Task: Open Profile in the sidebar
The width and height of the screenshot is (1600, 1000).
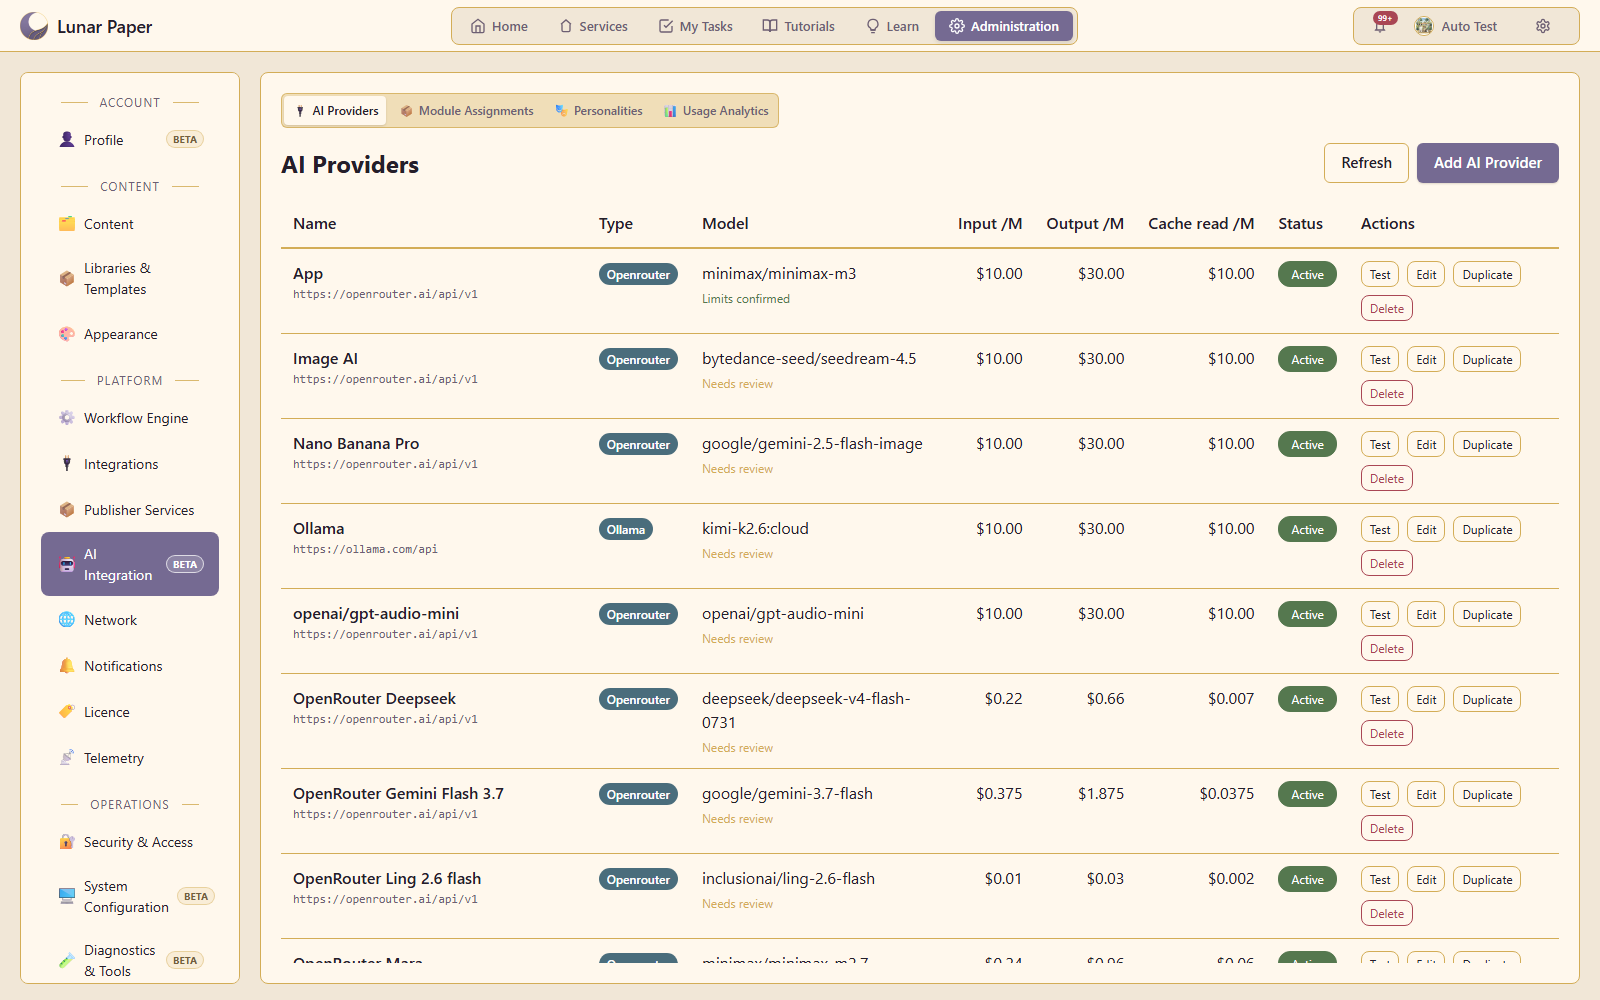Action: (130, 140)
